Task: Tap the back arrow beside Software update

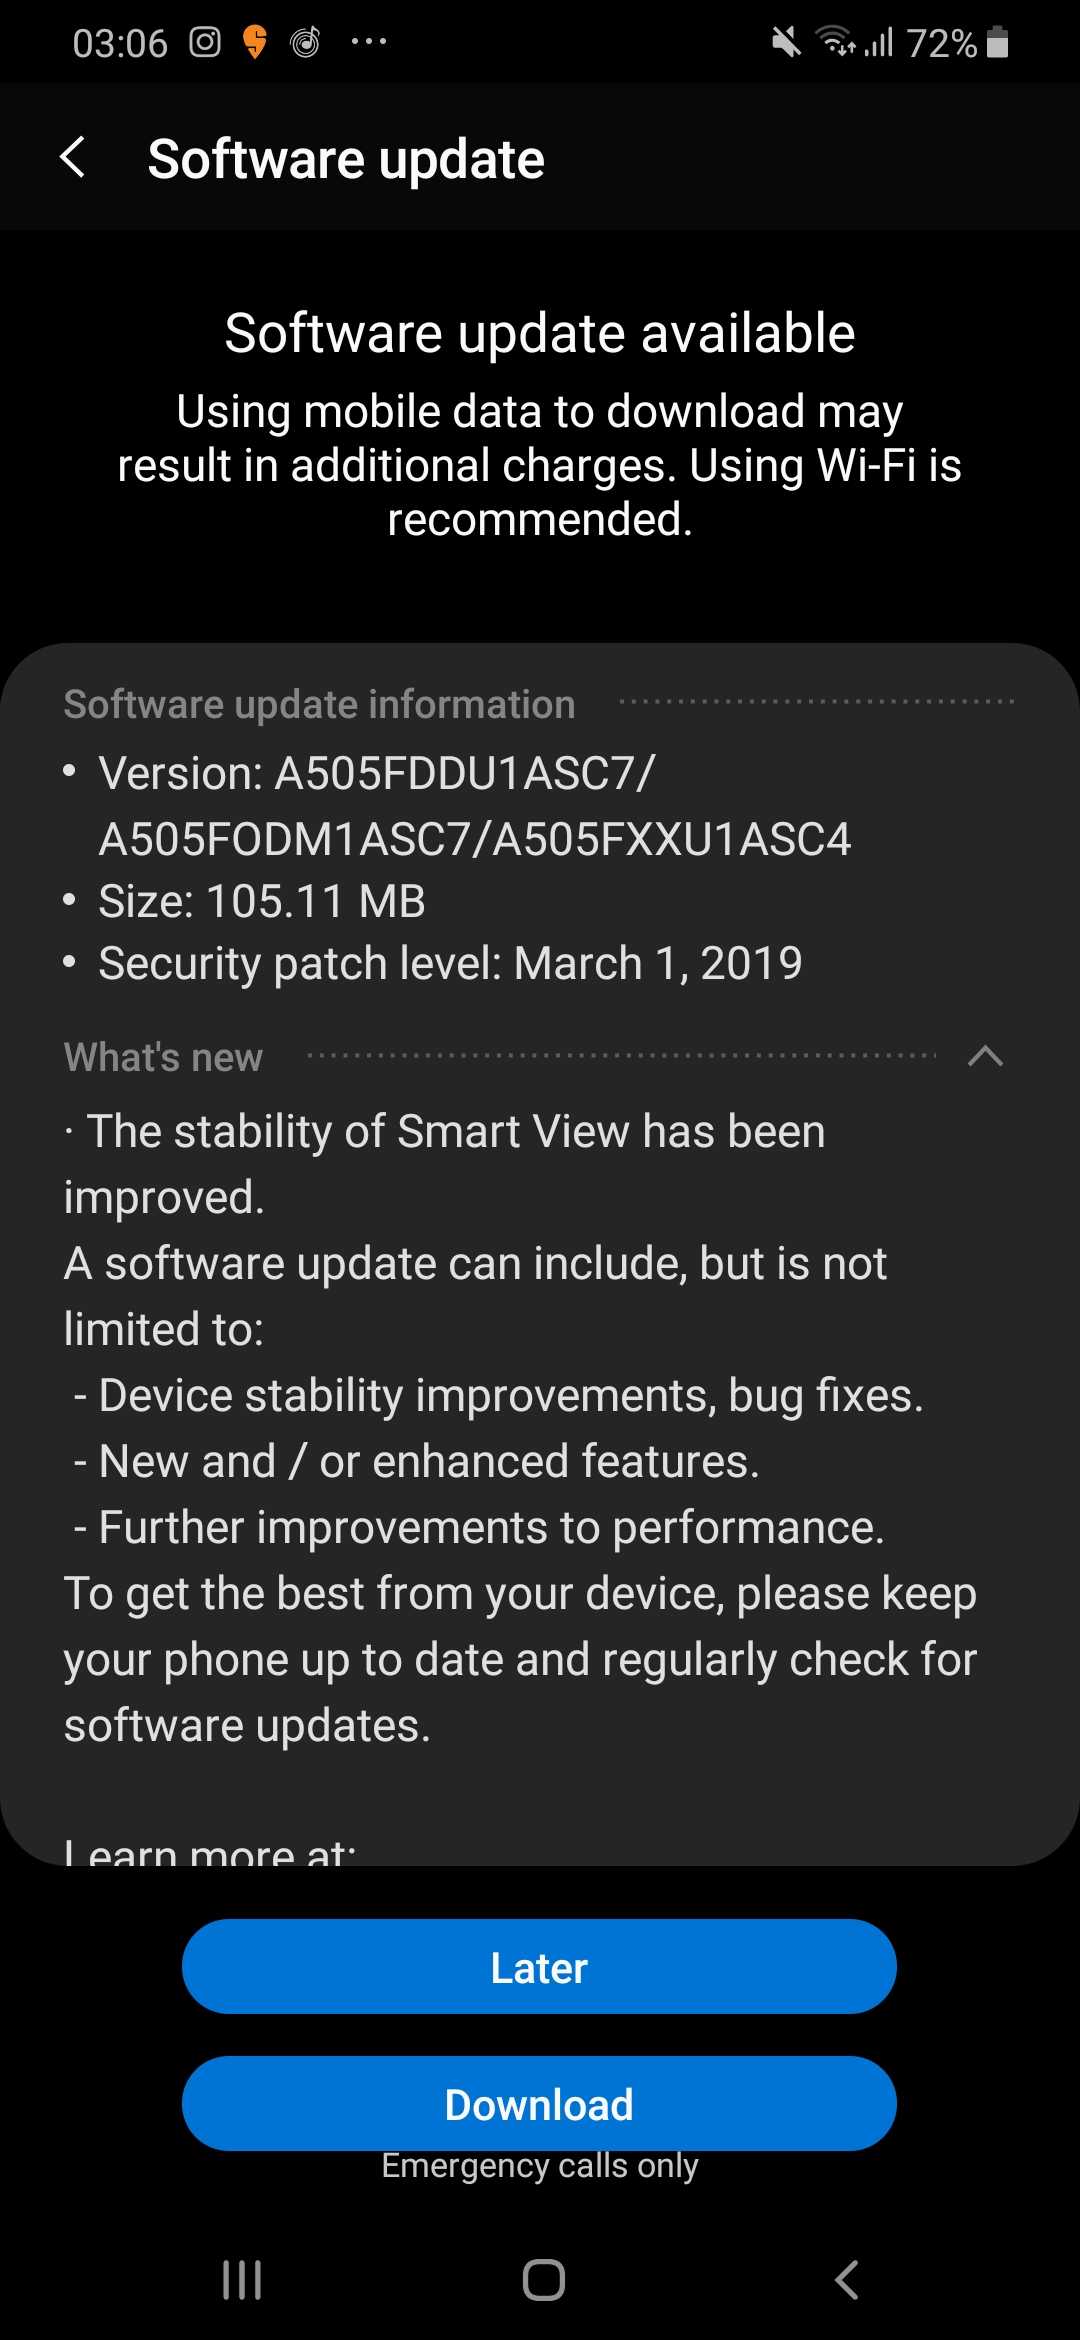Action: (73, 158)
